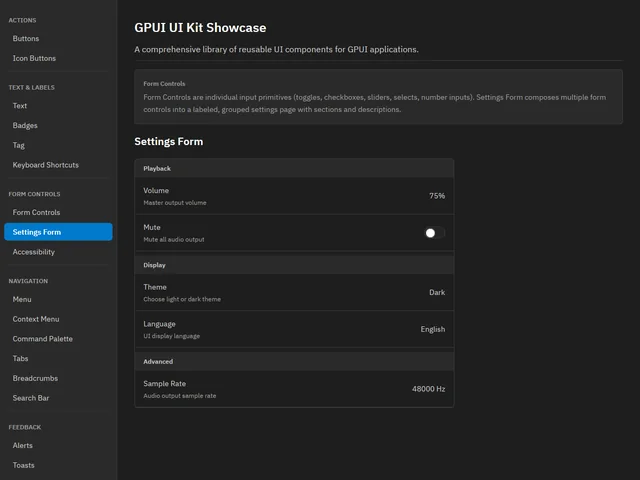Click the Display section header

tap(294, 265)
